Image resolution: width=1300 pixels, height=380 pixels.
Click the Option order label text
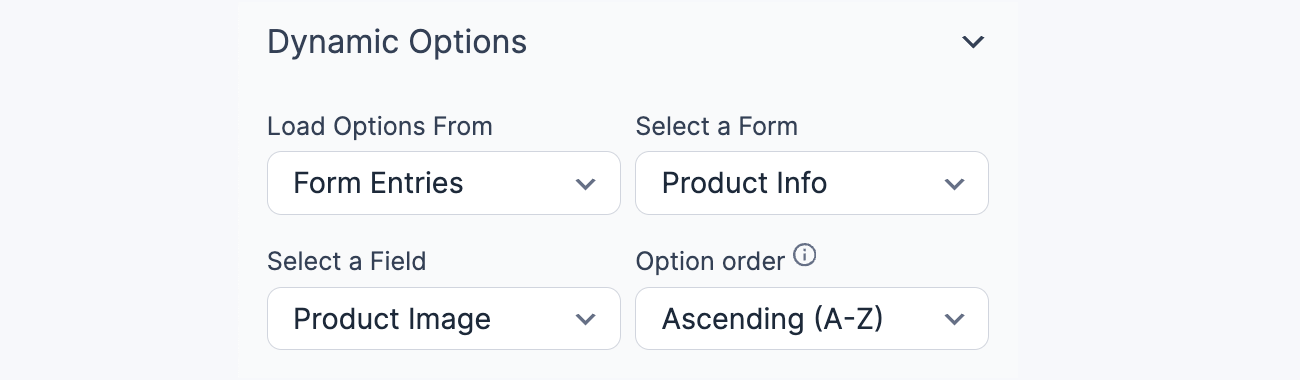click(710, 262)
